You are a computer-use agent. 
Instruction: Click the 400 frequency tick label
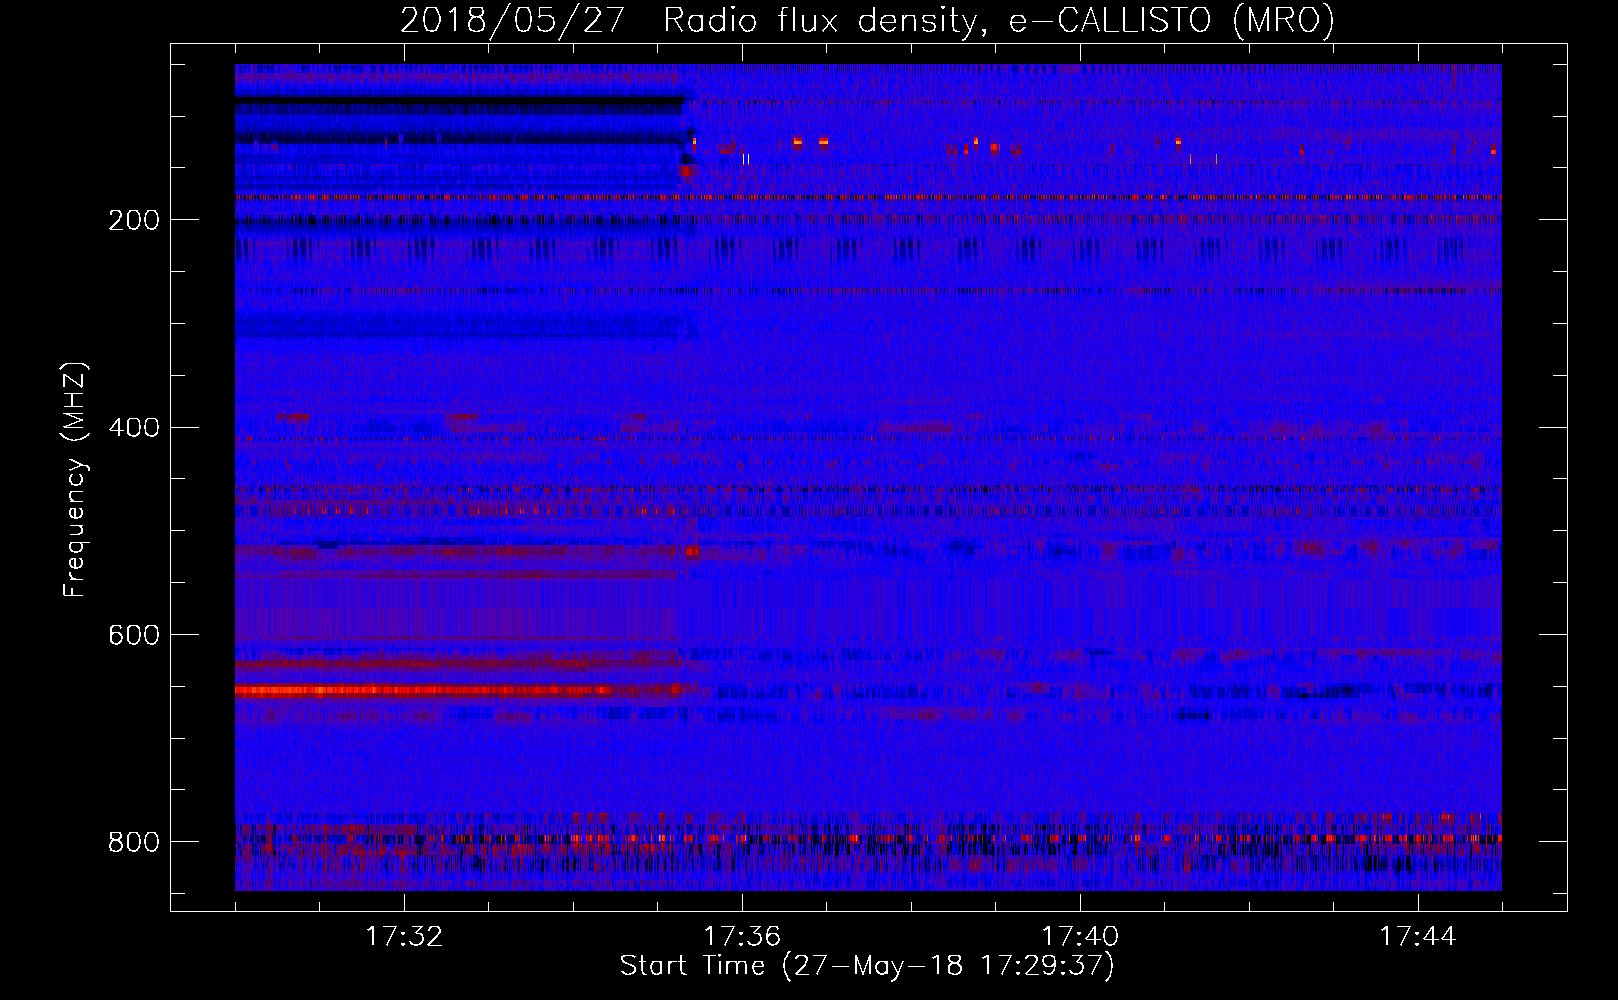(x=134, y=428)
